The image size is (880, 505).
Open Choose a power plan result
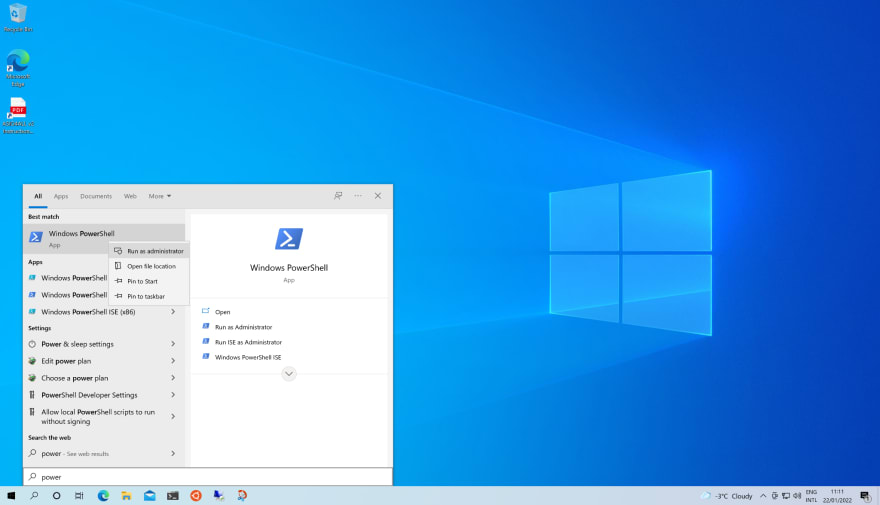click(75, 378)
